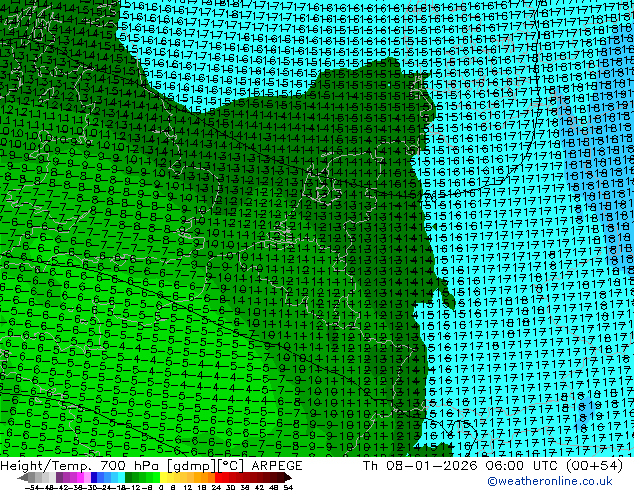Select the '[gdmp]' unit label in the title
This screenshot has width=634, height=490.
click(190, 466)
